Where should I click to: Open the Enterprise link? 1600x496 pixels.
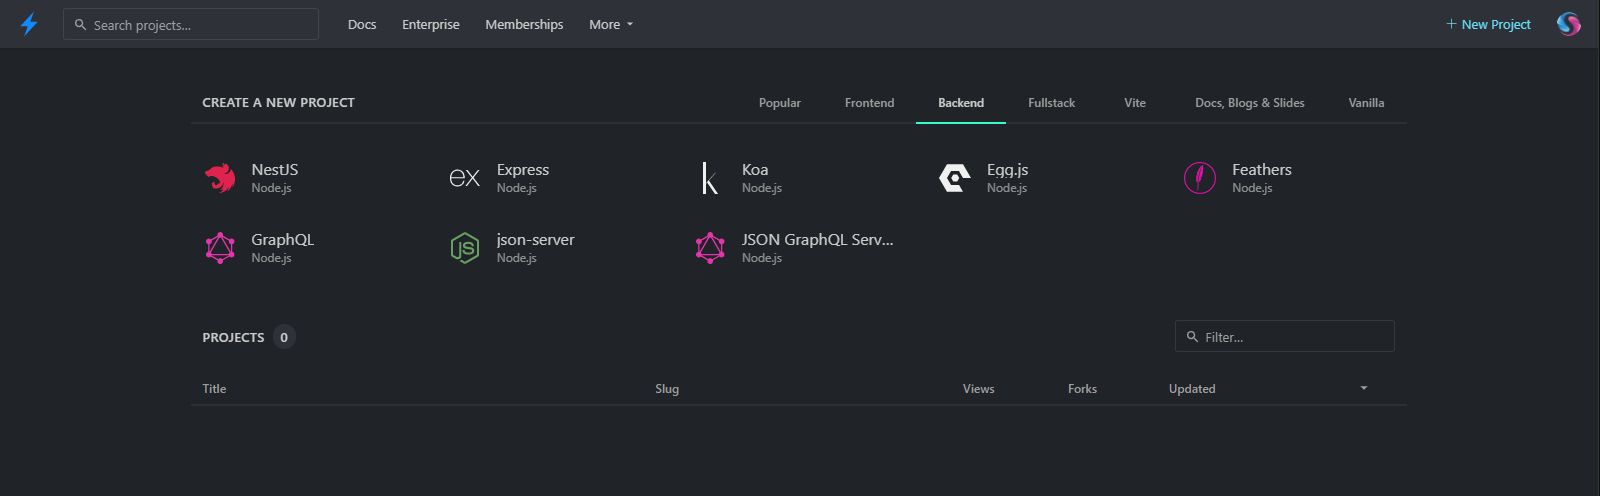(431, 25)
